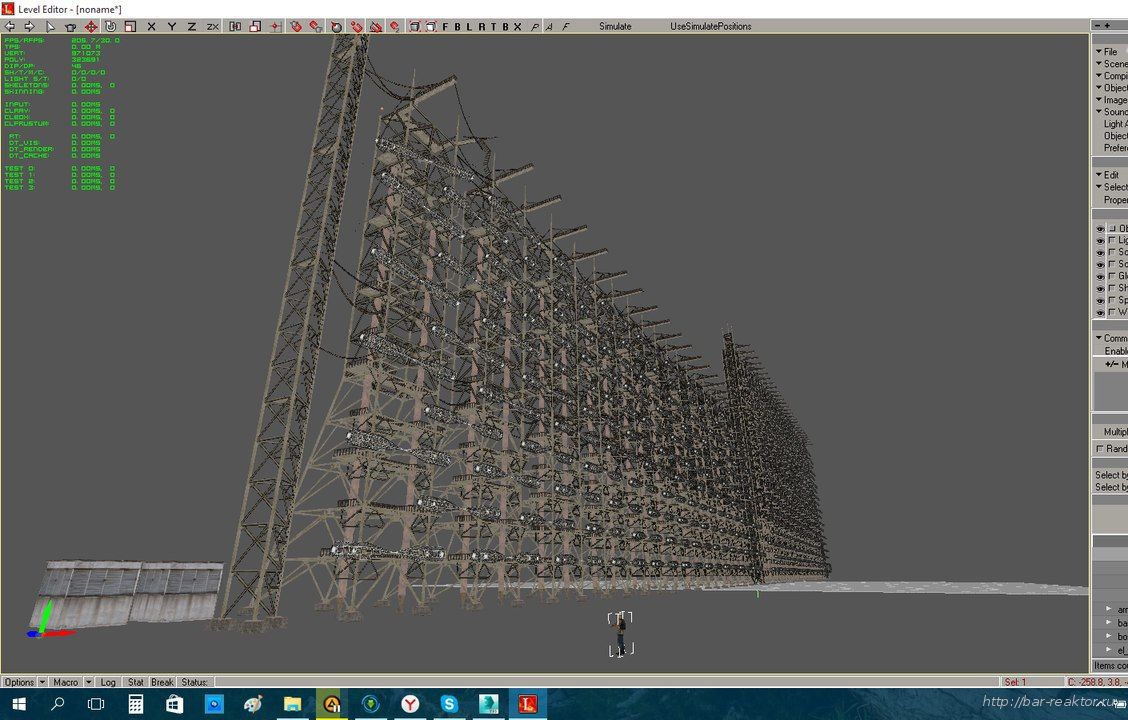
Task: Click UseSimulatePositions in the top bar
Action: pos(710,26)
